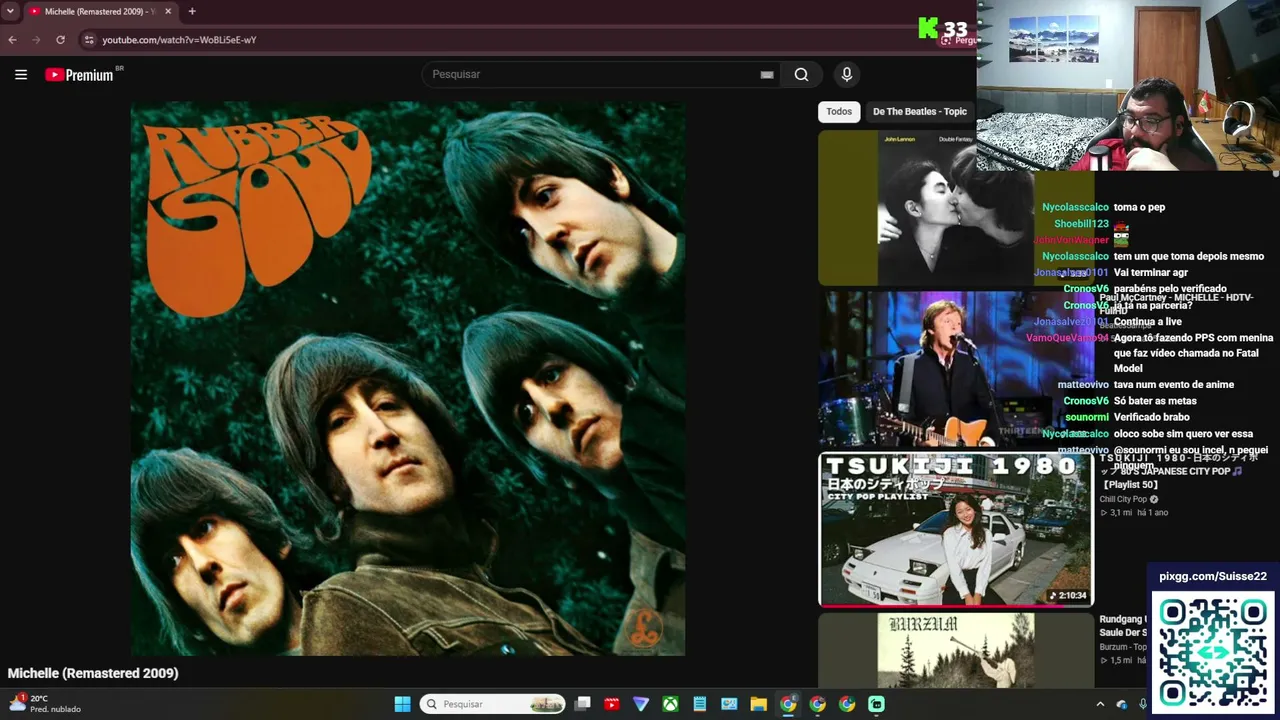Open the Windows Start menu
Viewport: 1280px width, 720px height.
402,704
